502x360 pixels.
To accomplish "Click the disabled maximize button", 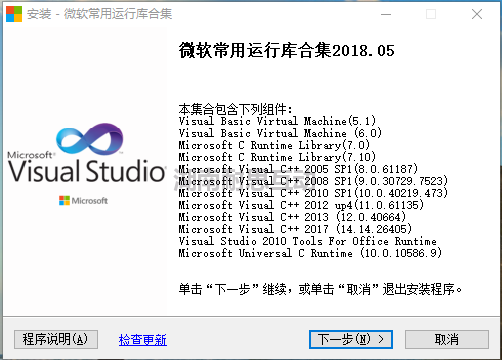I will pos(431,14).
